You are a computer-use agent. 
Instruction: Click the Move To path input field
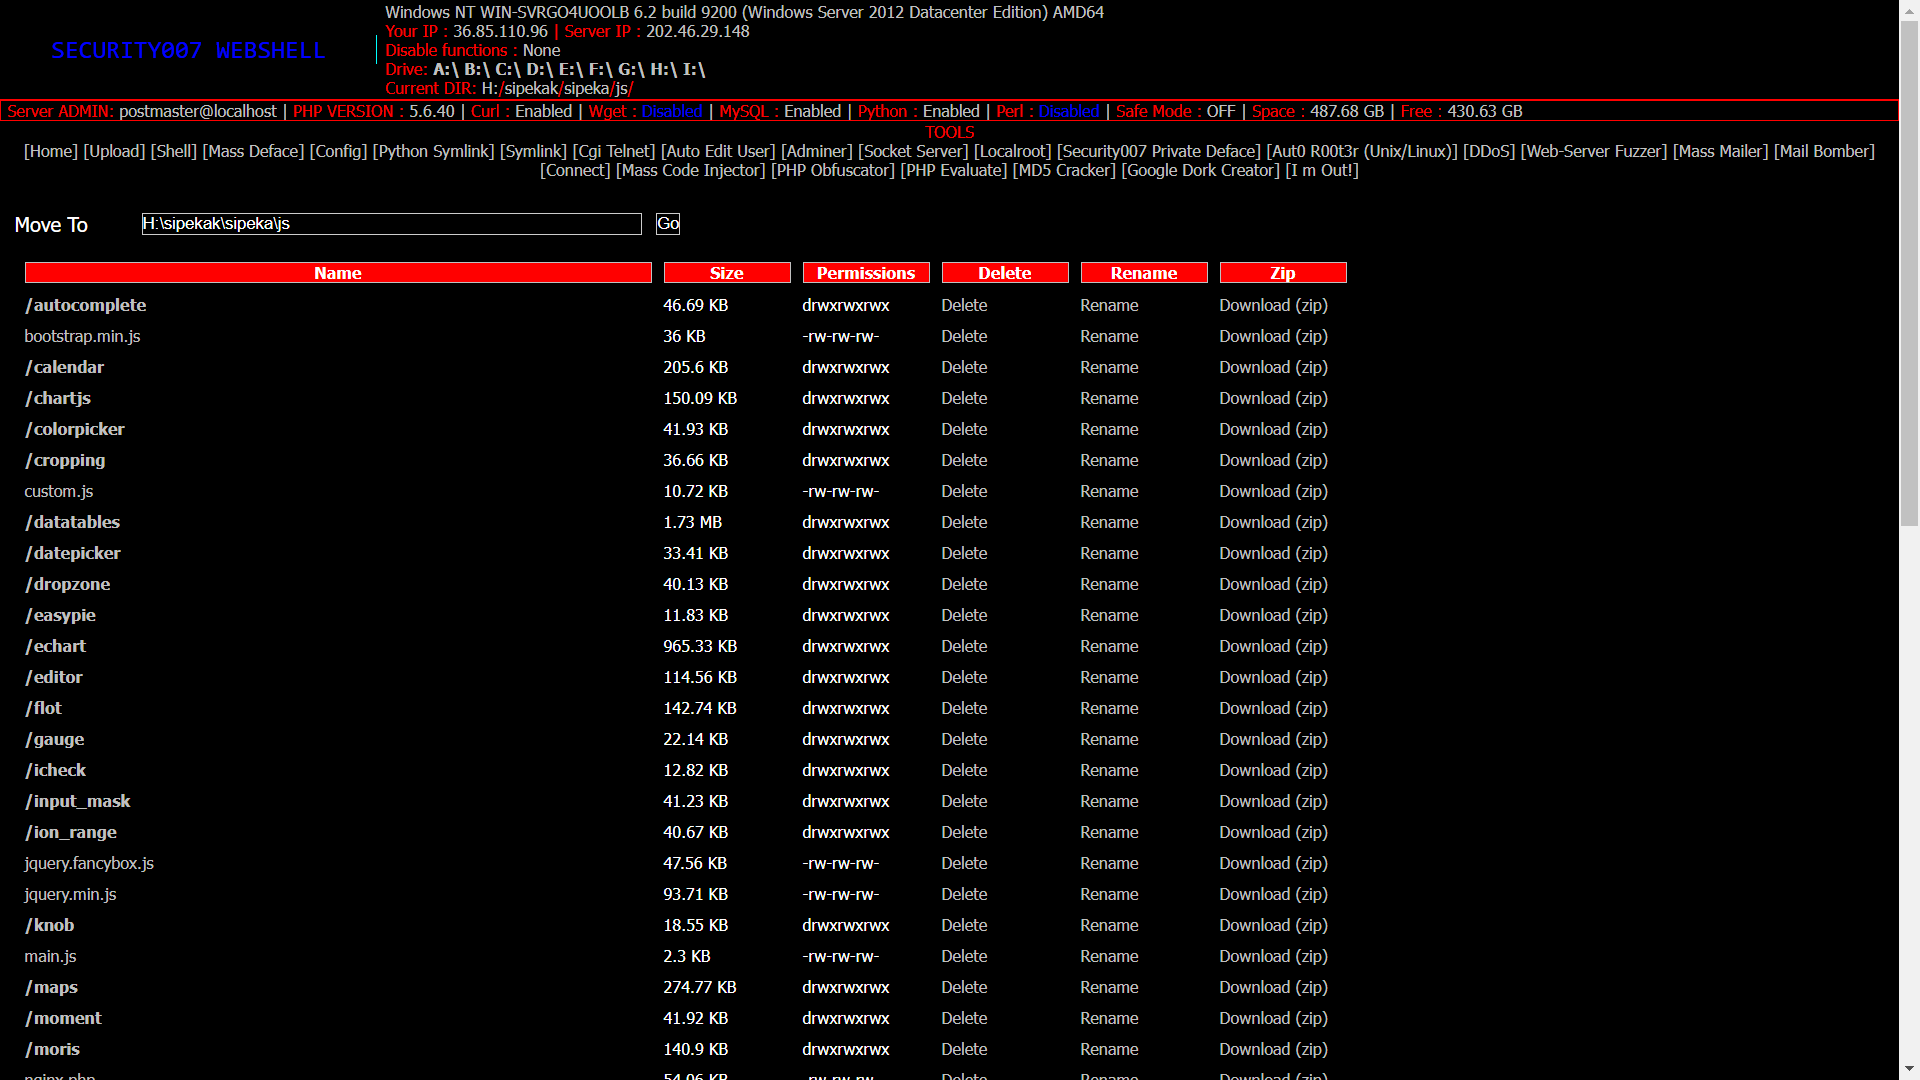tap(391, 224)
